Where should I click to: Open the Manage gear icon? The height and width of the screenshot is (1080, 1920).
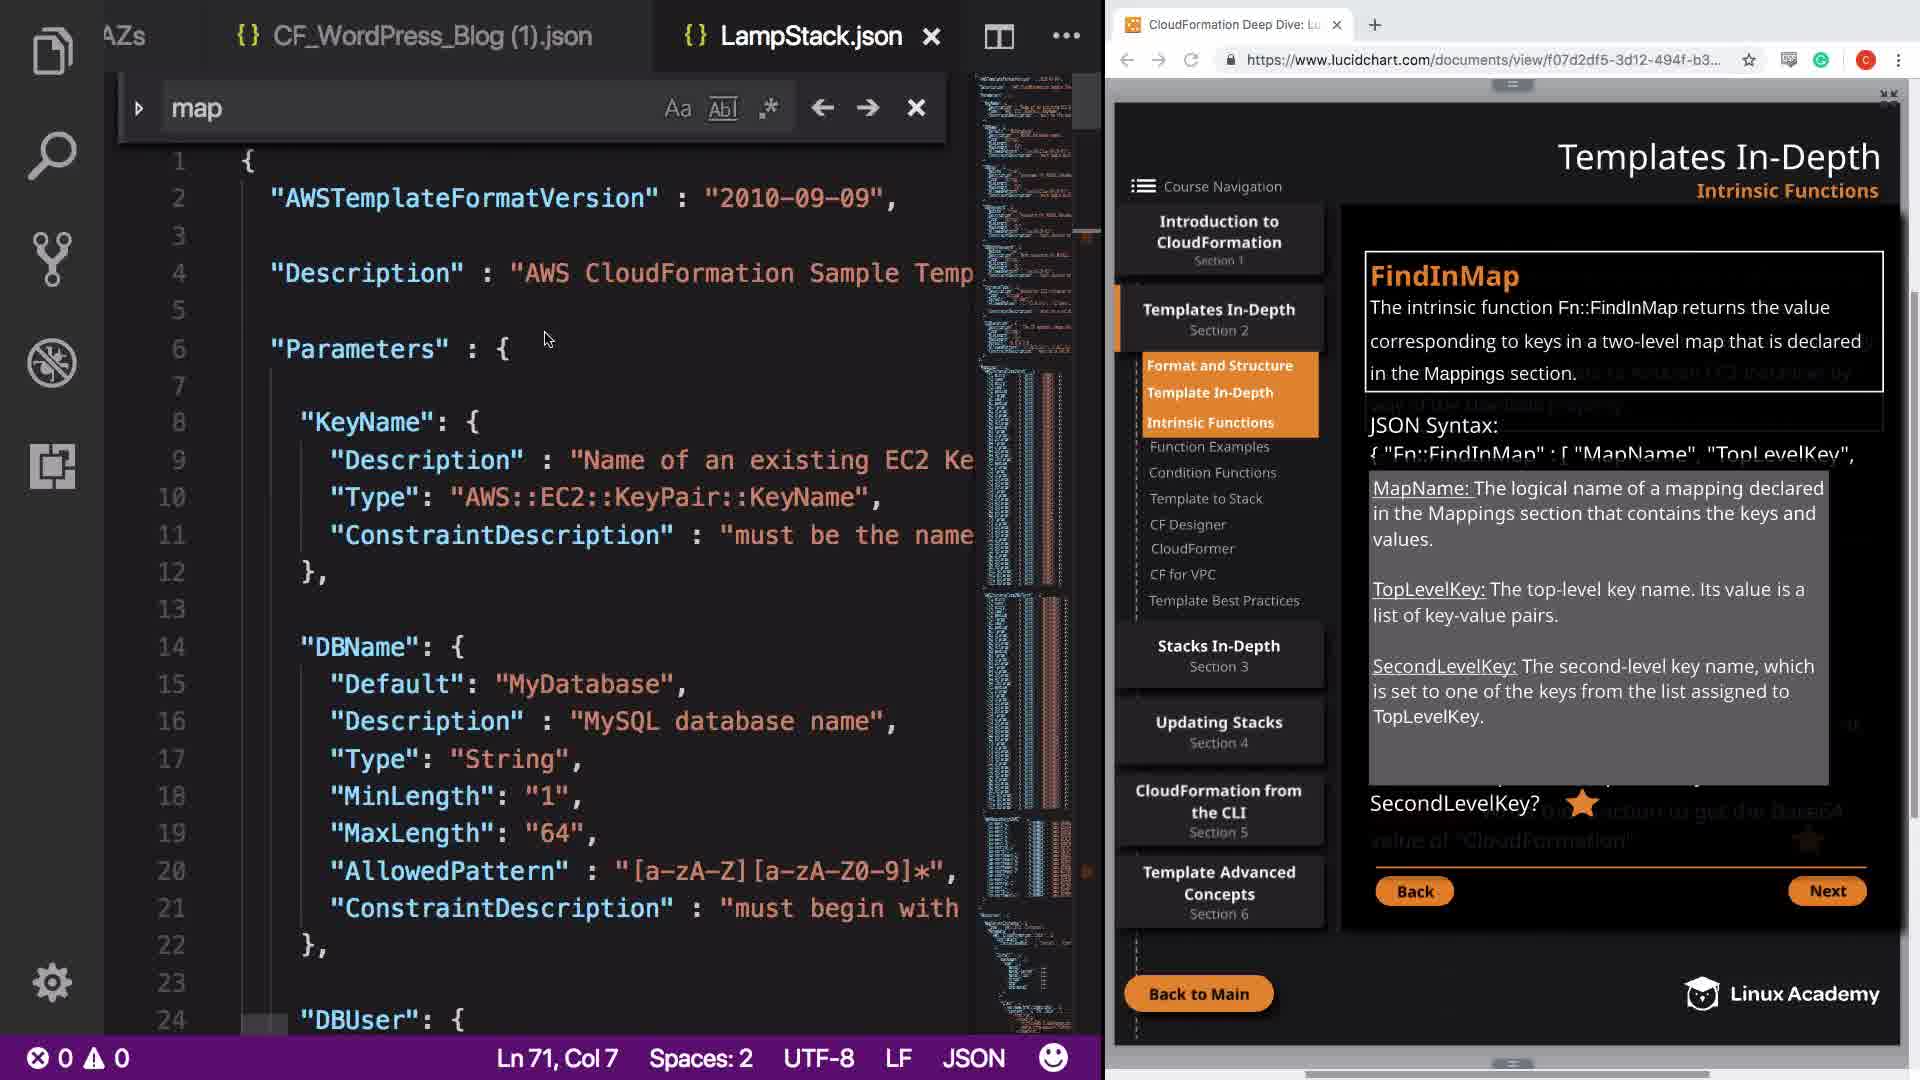(x=52, y=982)
